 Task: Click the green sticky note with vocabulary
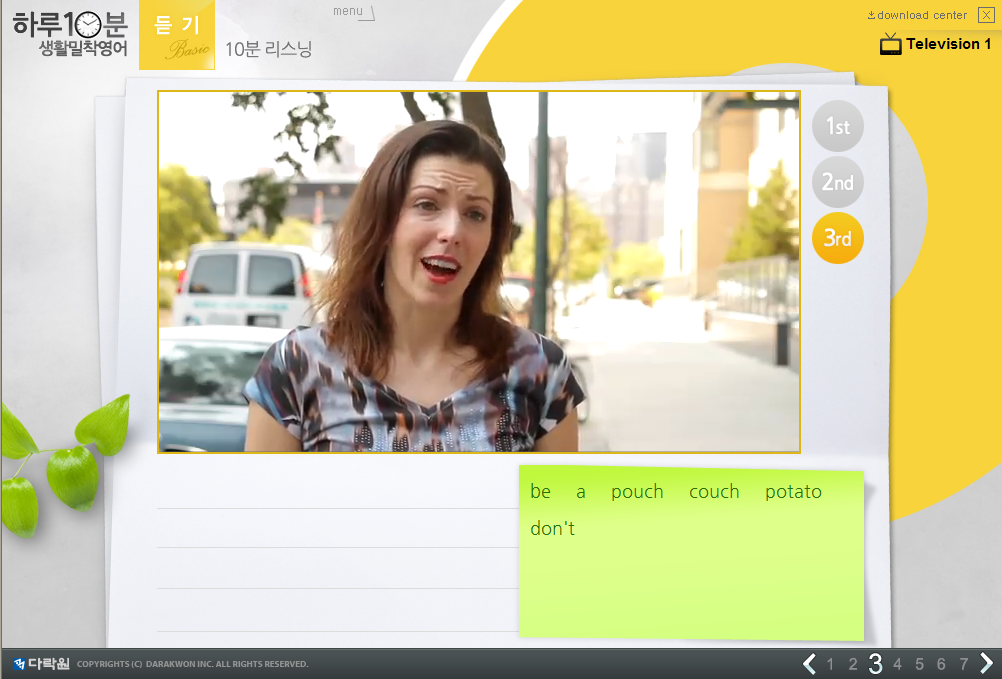tap(690, 553)
